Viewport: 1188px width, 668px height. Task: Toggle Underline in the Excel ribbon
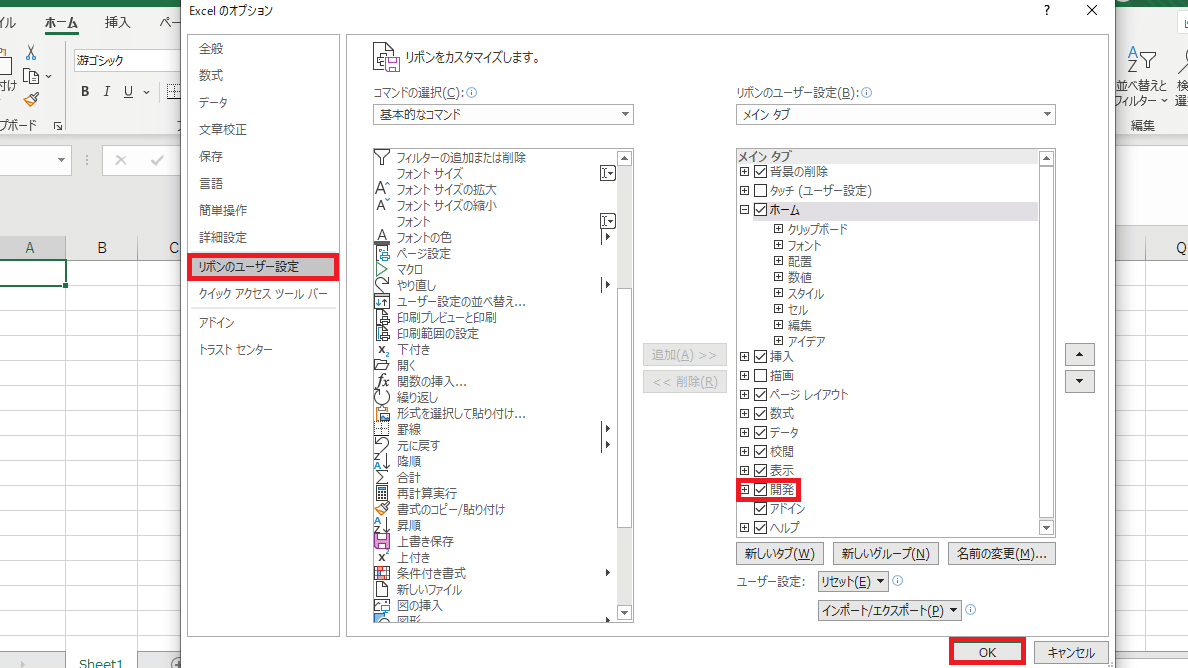128,92
